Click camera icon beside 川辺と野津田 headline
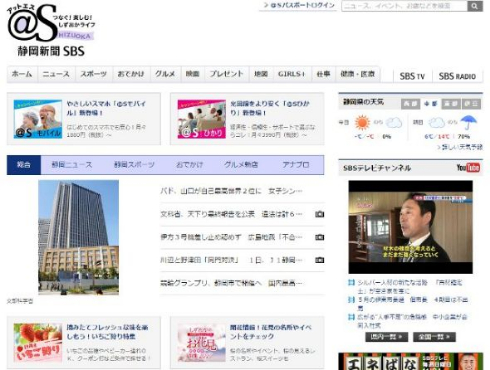 pyautogui.click(x=320, y=260)
